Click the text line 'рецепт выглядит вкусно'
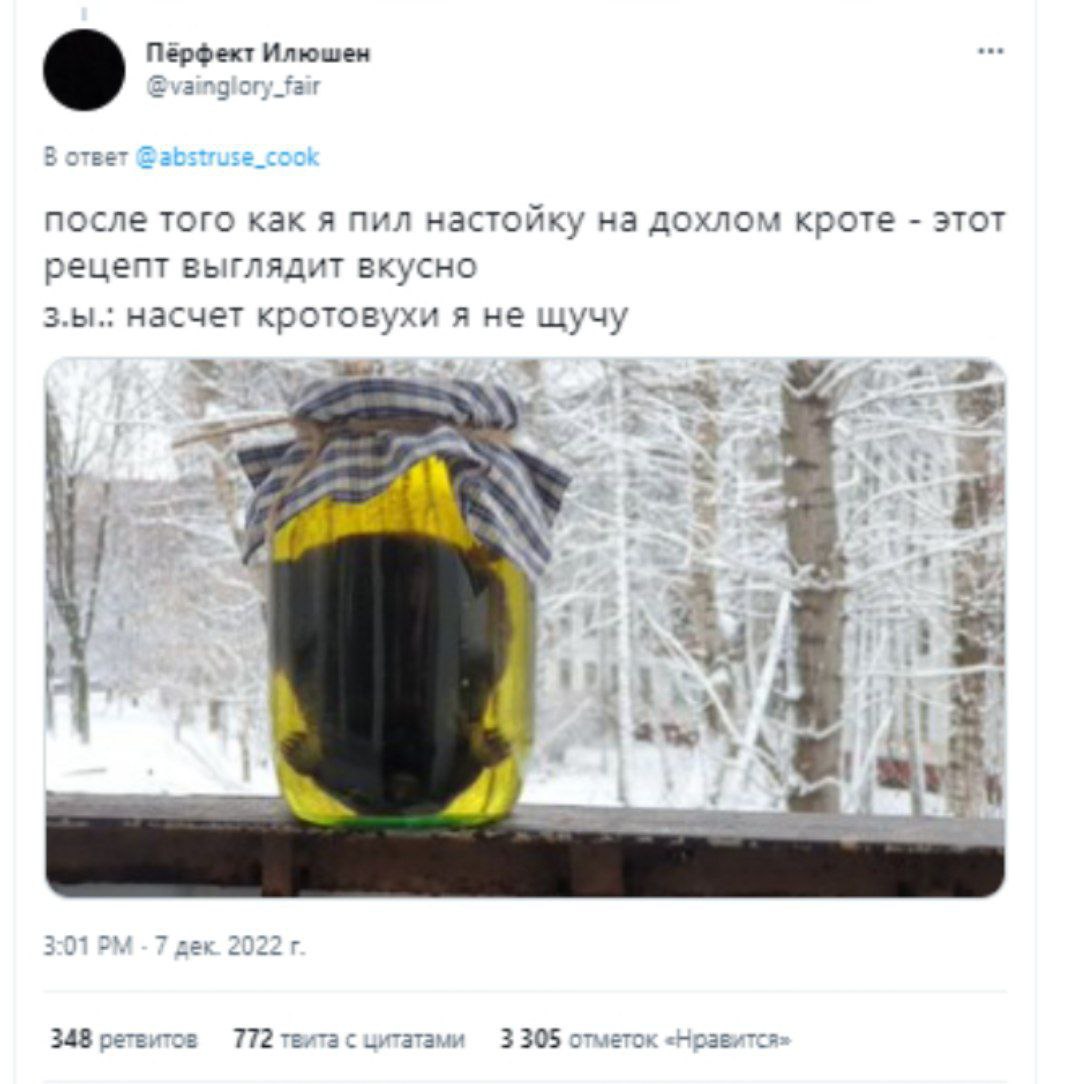The width and height of the screenshot is (1080, 1084). tap(260, 268)
